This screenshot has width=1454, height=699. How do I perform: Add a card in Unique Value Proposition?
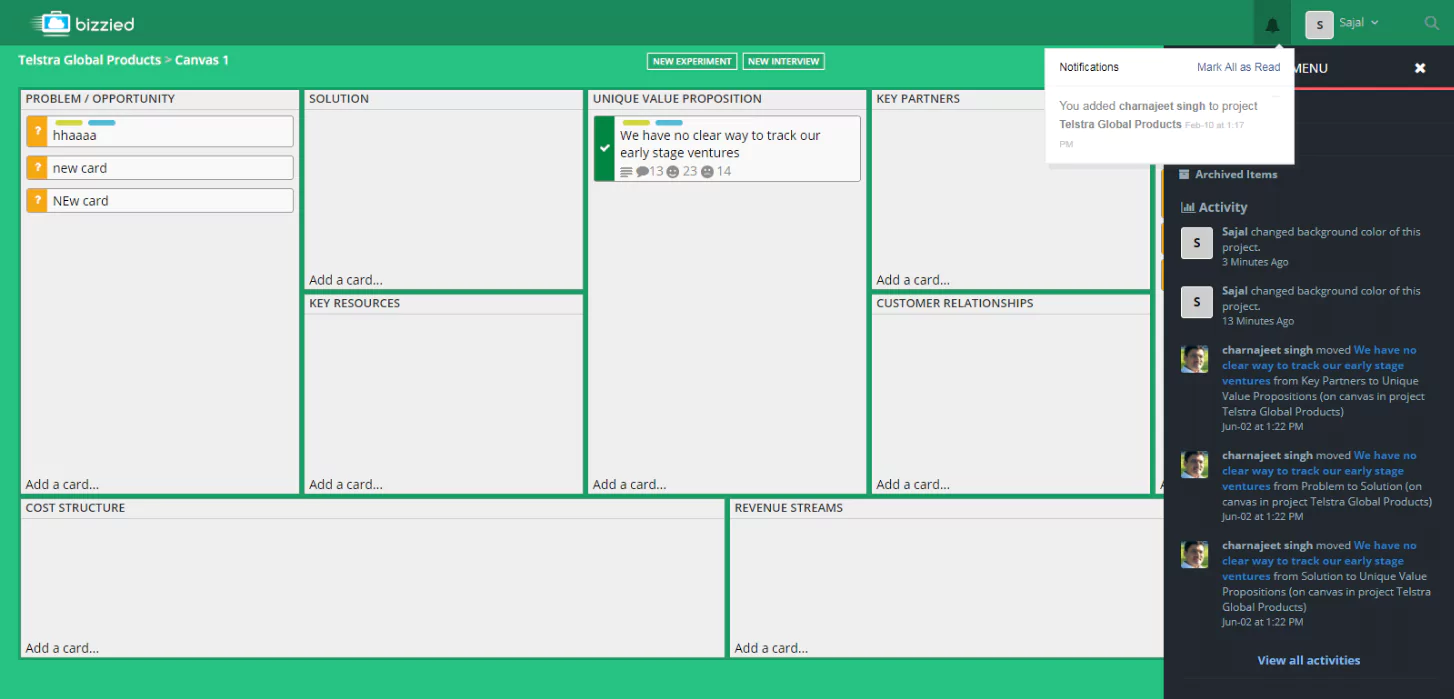[630, 484]
